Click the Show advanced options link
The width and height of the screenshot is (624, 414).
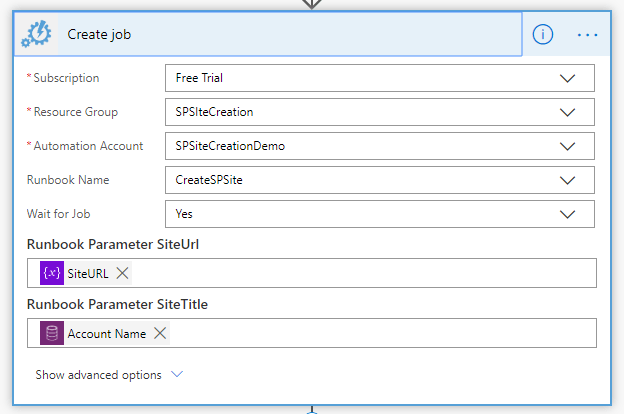[x=98, y=375]
